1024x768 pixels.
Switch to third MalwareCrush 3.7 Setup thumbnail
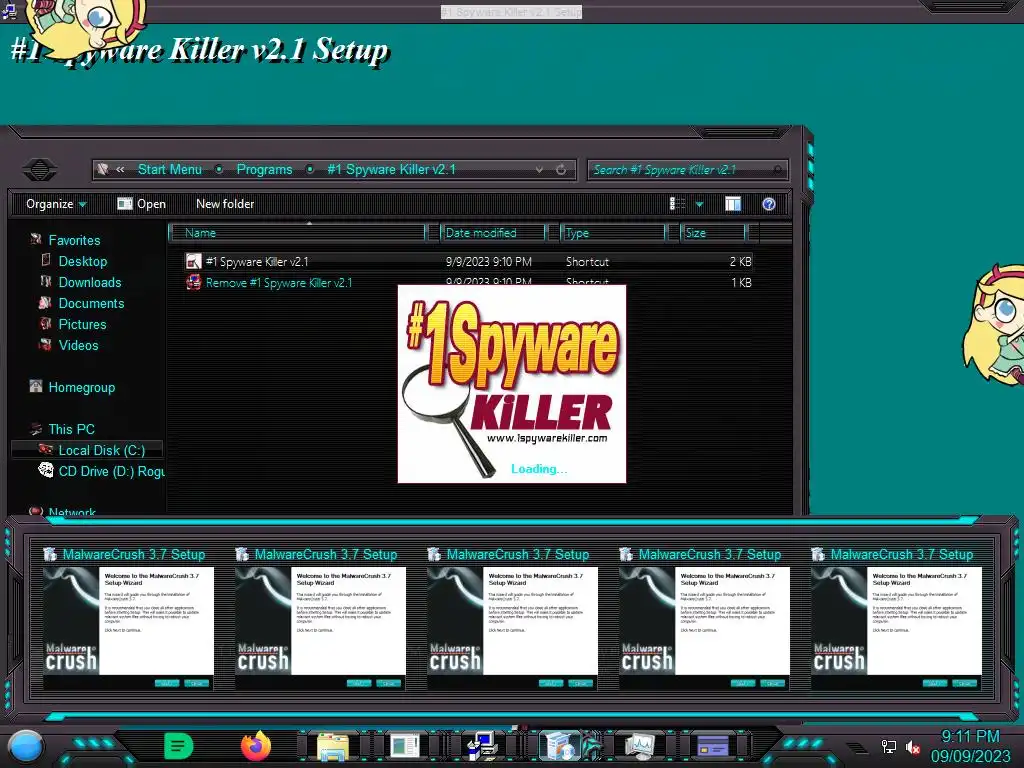(x=512, y=619)
